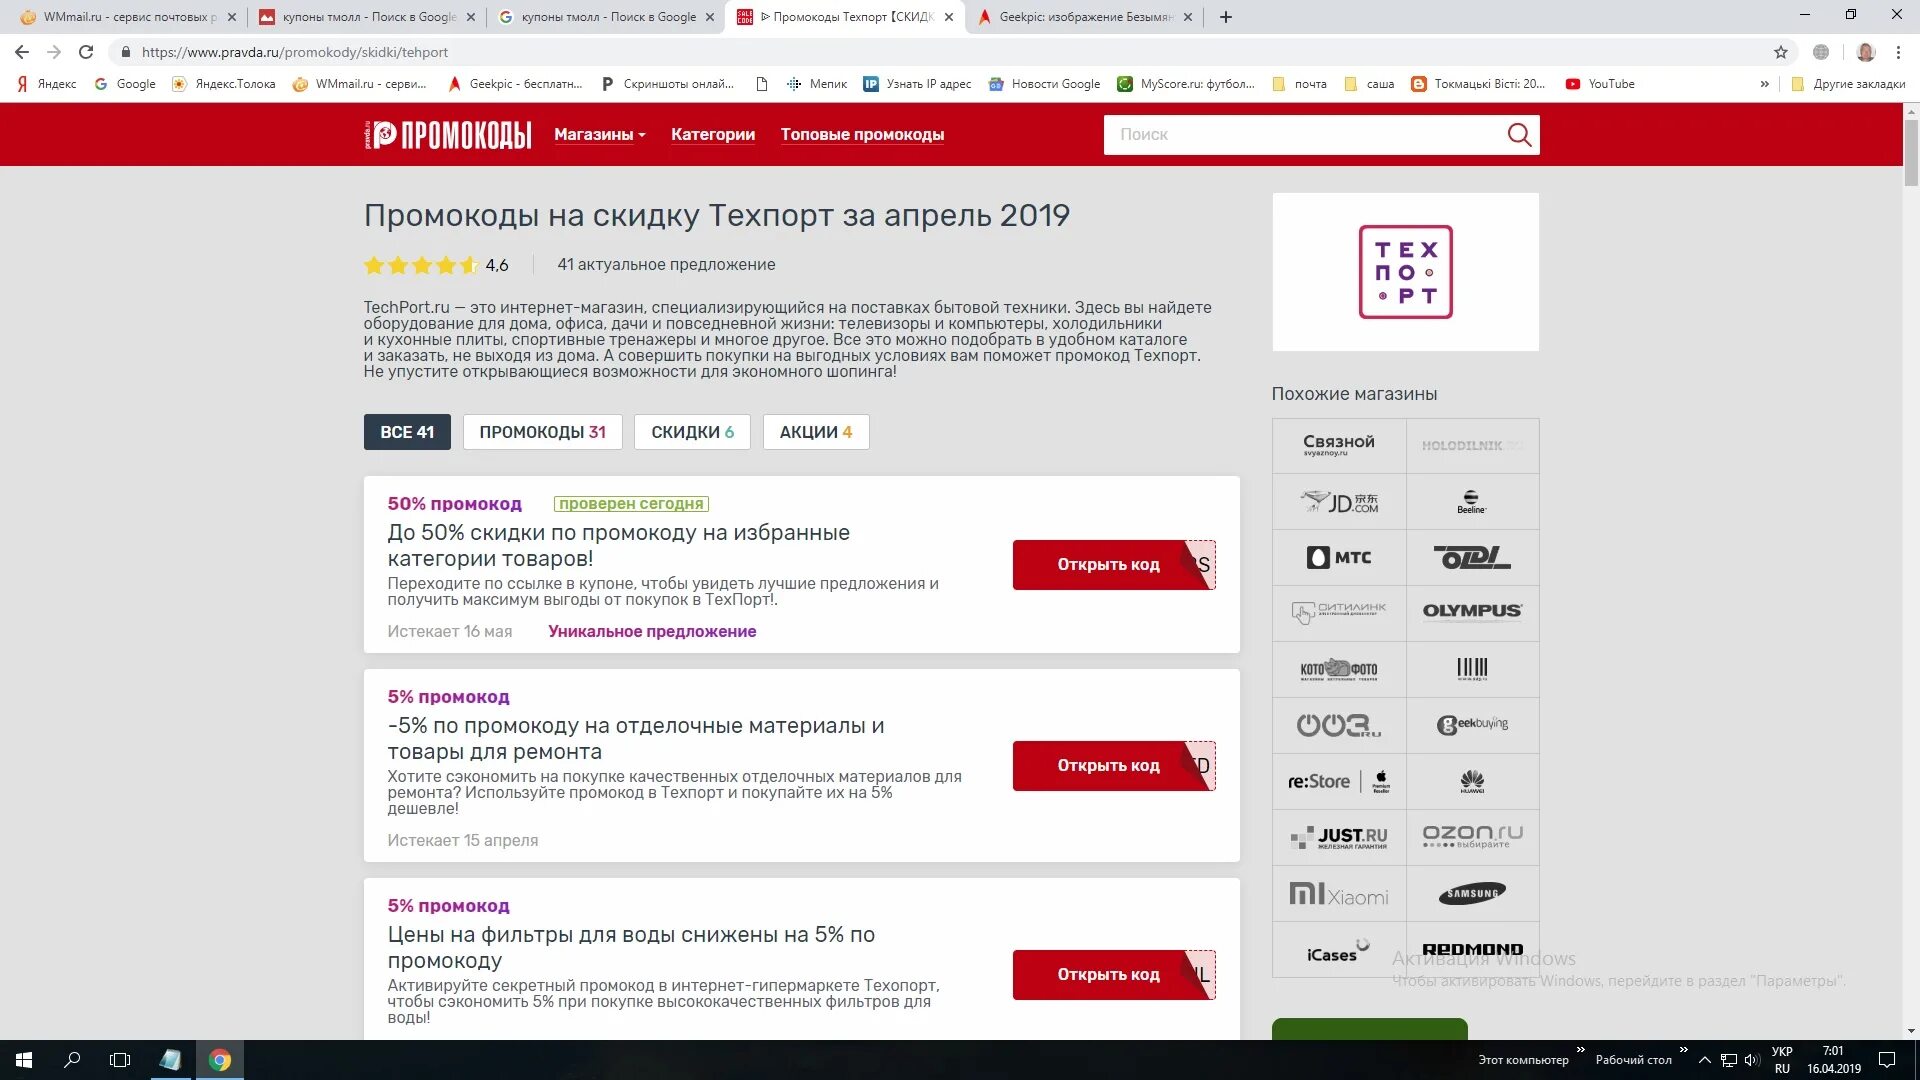Expand the Категории dropdown menu
The image size is (1920, 1080).
click(x=713, y=135)
